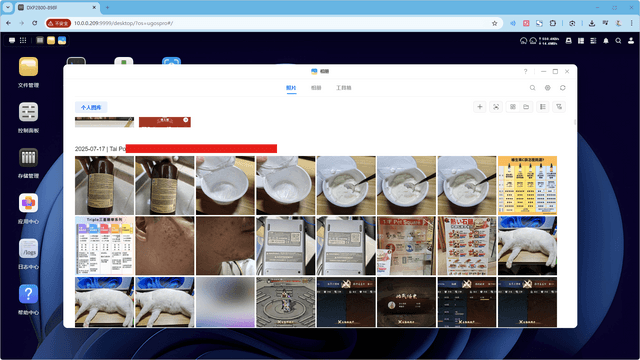
Task: Switch to timeline list view
Action: (x=543, y=107)
